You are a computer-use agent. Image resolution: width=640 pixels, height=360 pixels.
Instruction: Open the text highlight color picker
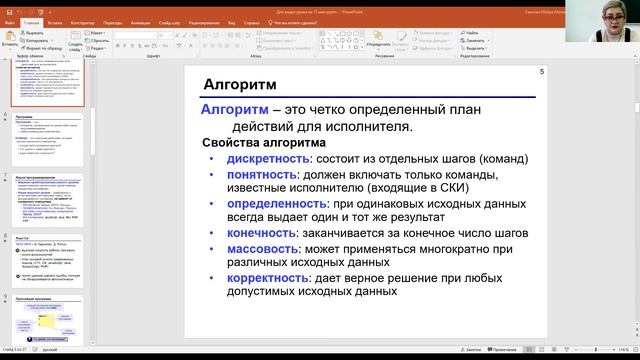point(180,46)
